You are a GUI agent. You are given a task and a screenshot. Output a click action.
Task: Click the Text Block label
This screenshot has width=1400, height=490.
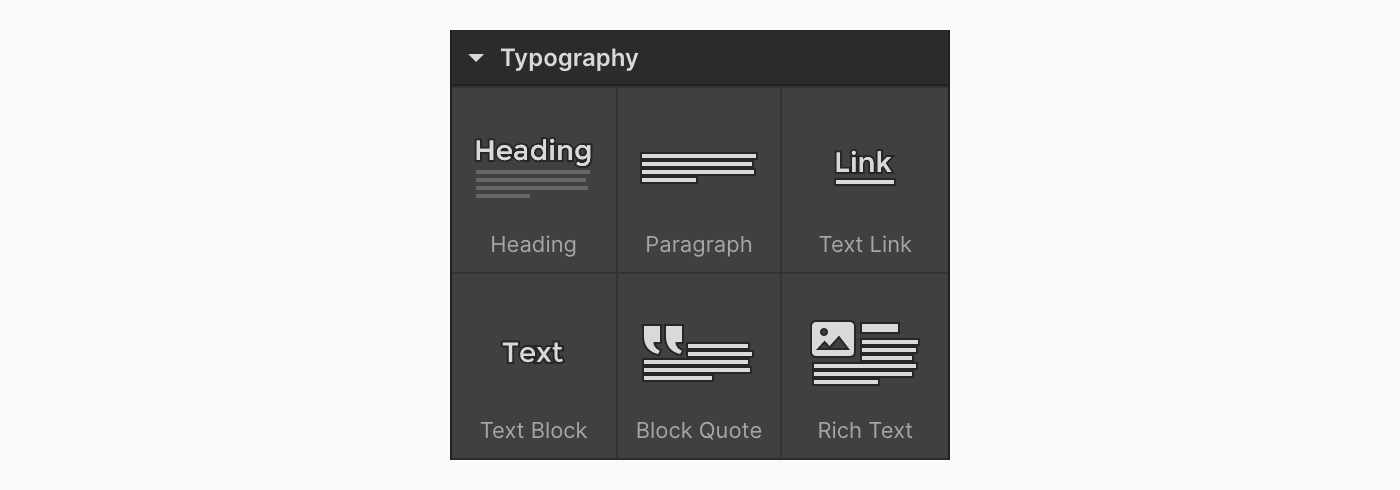pos(533,430)
